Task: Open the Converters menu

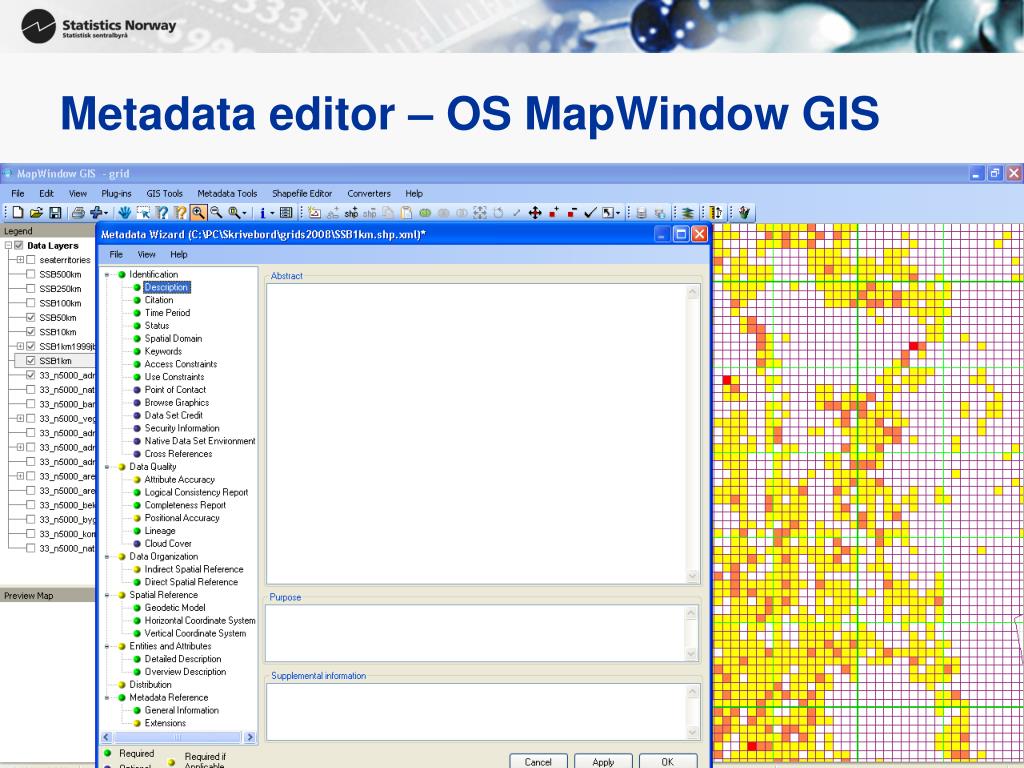Action: pos(369,193)
